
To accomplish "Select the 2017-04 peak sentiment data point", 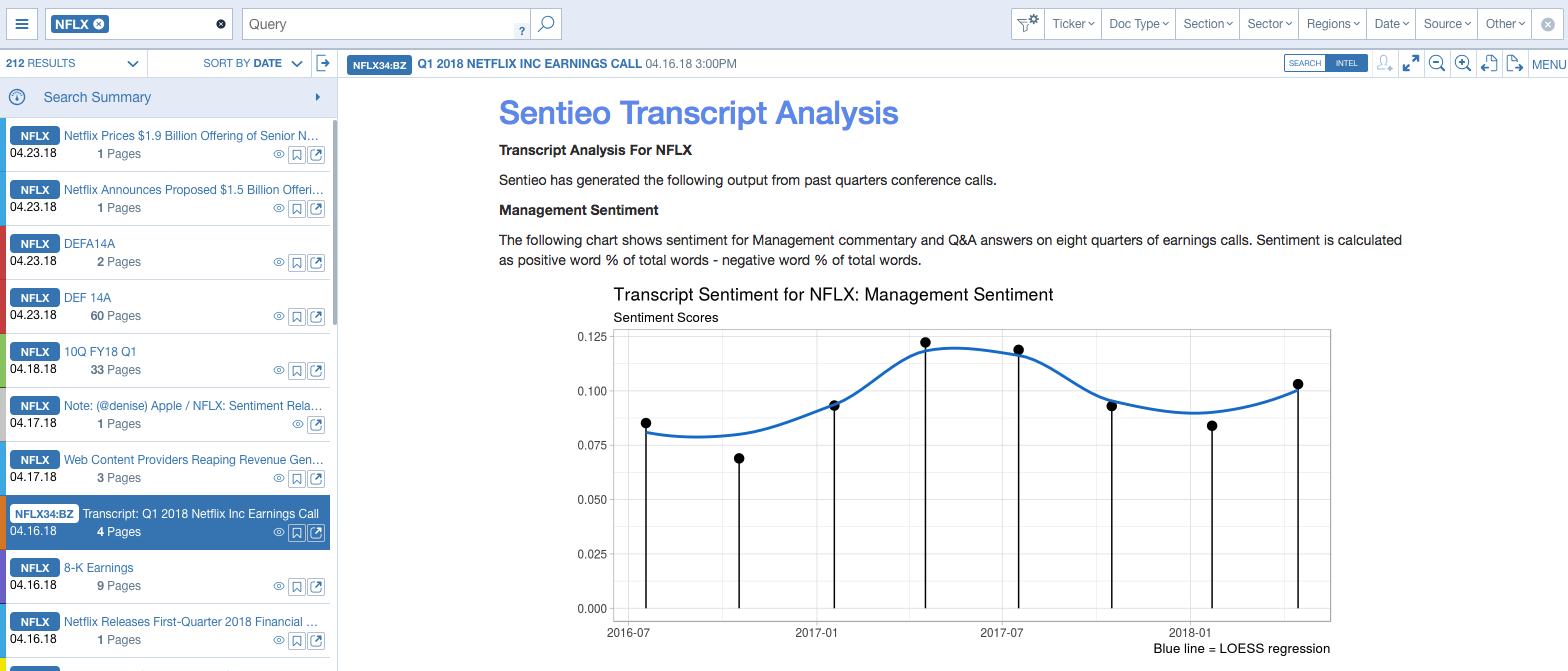I will (x=925, y=342).
